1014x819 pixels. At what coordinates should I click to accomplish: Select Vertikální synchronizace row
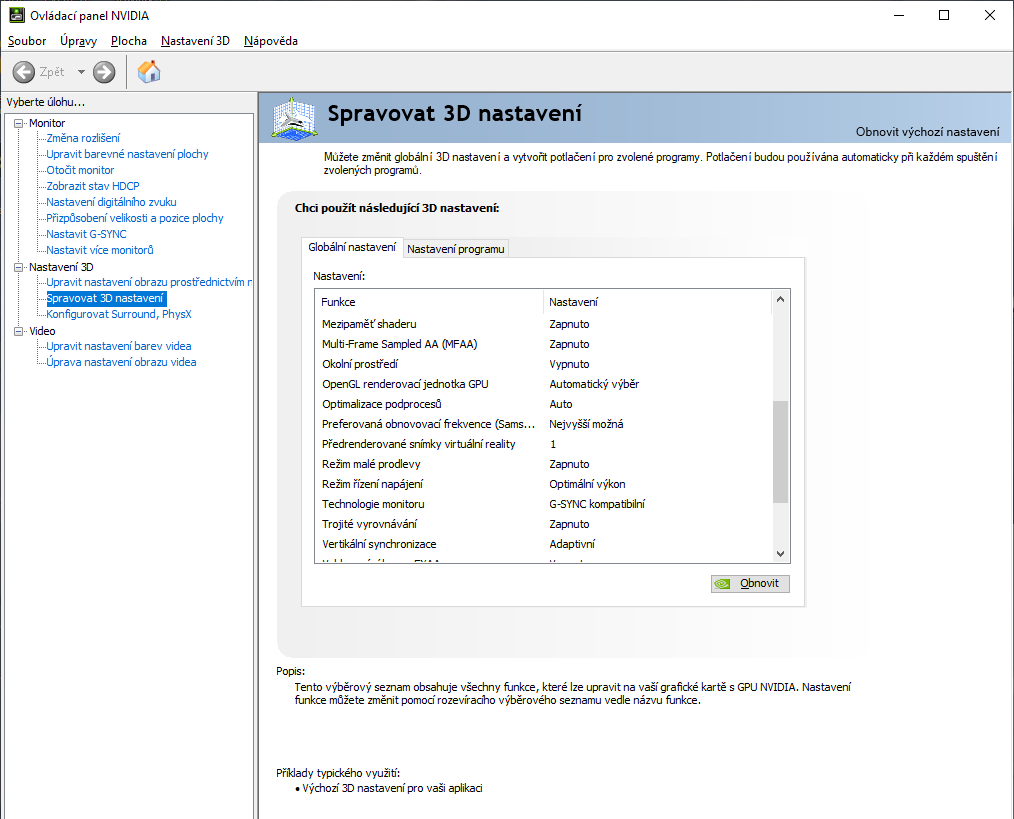click(x=543, y=545)
